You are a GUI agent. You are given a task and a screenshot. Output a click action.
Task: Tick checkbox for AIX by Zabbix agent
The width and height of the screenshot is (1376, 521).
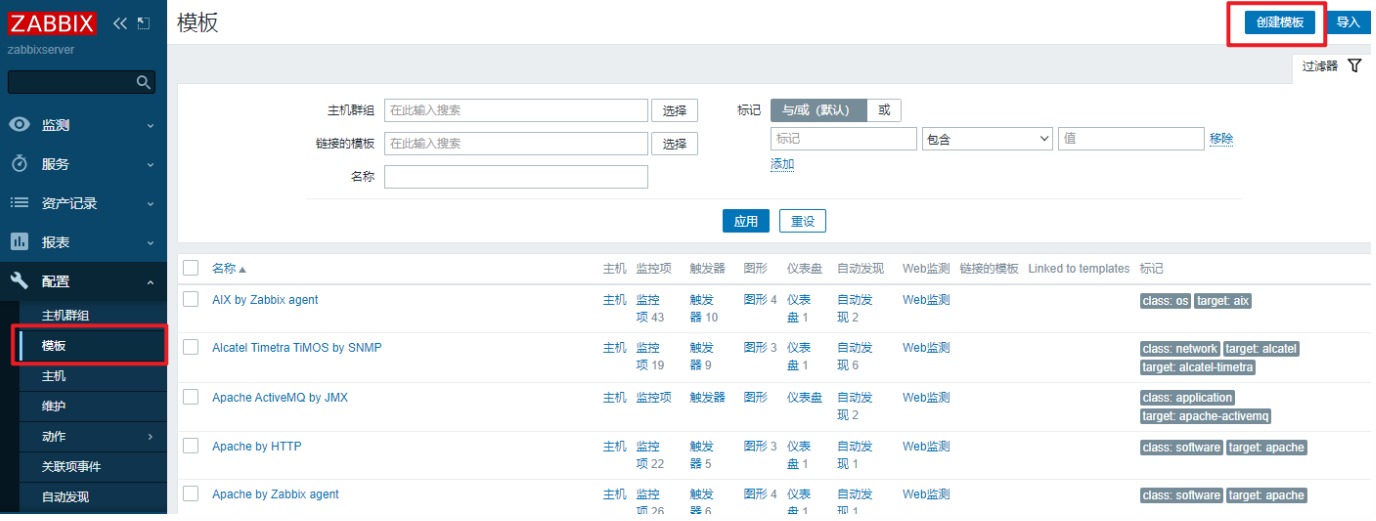click(191, 300)
